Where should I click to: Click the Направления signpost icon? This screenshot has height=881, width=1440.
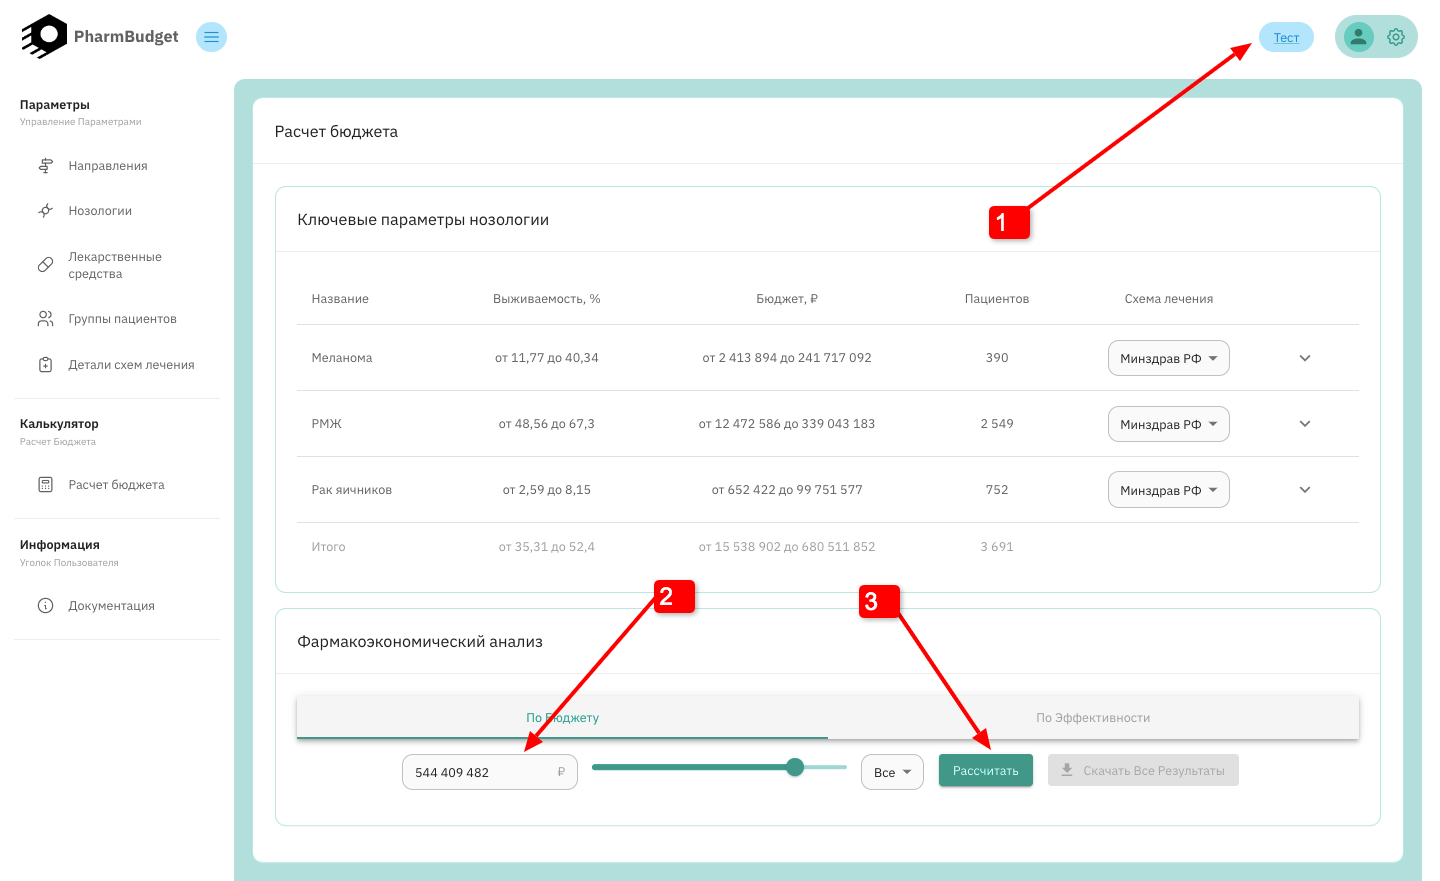(45, 166)
